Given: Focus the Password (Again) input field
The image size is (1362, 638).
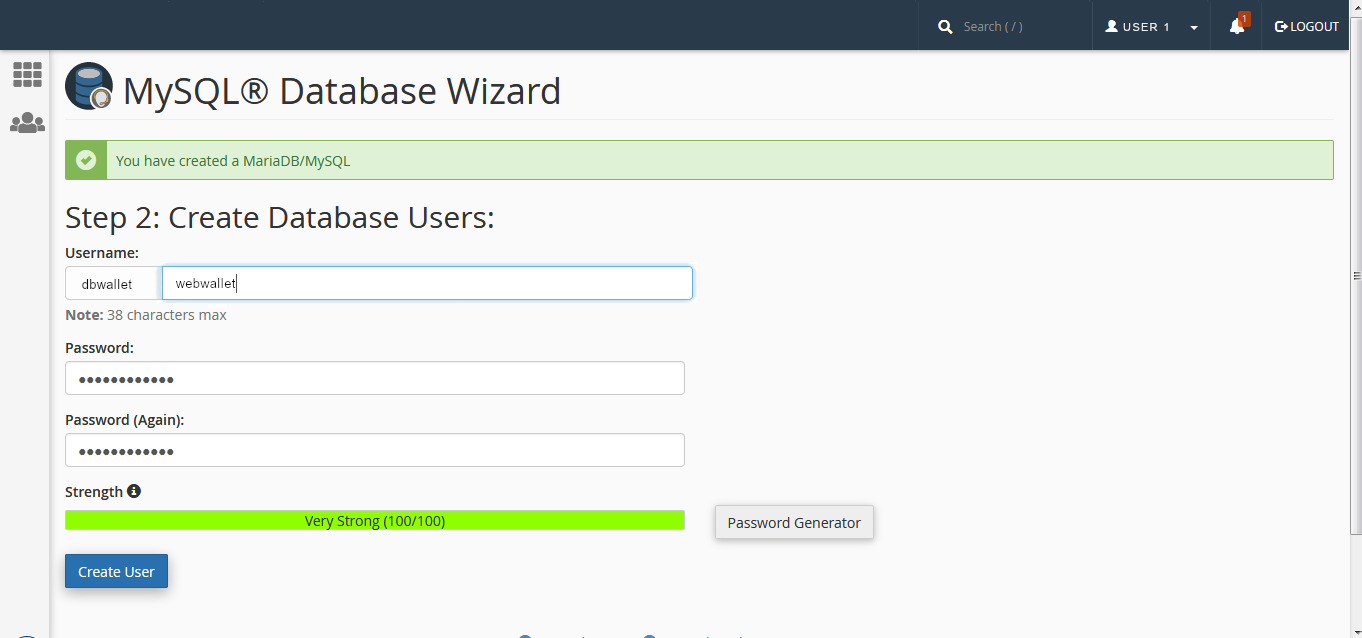Looking at the screenshot, I should tap(375, 451).
